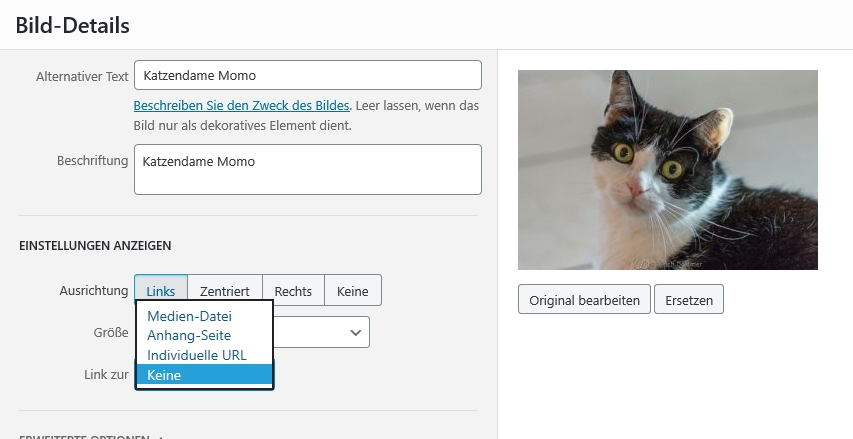Image resolution: width=853 pixels, height=439 pixels.
Task: Click the Beschriftung label
Action: (x=93, y=160)
